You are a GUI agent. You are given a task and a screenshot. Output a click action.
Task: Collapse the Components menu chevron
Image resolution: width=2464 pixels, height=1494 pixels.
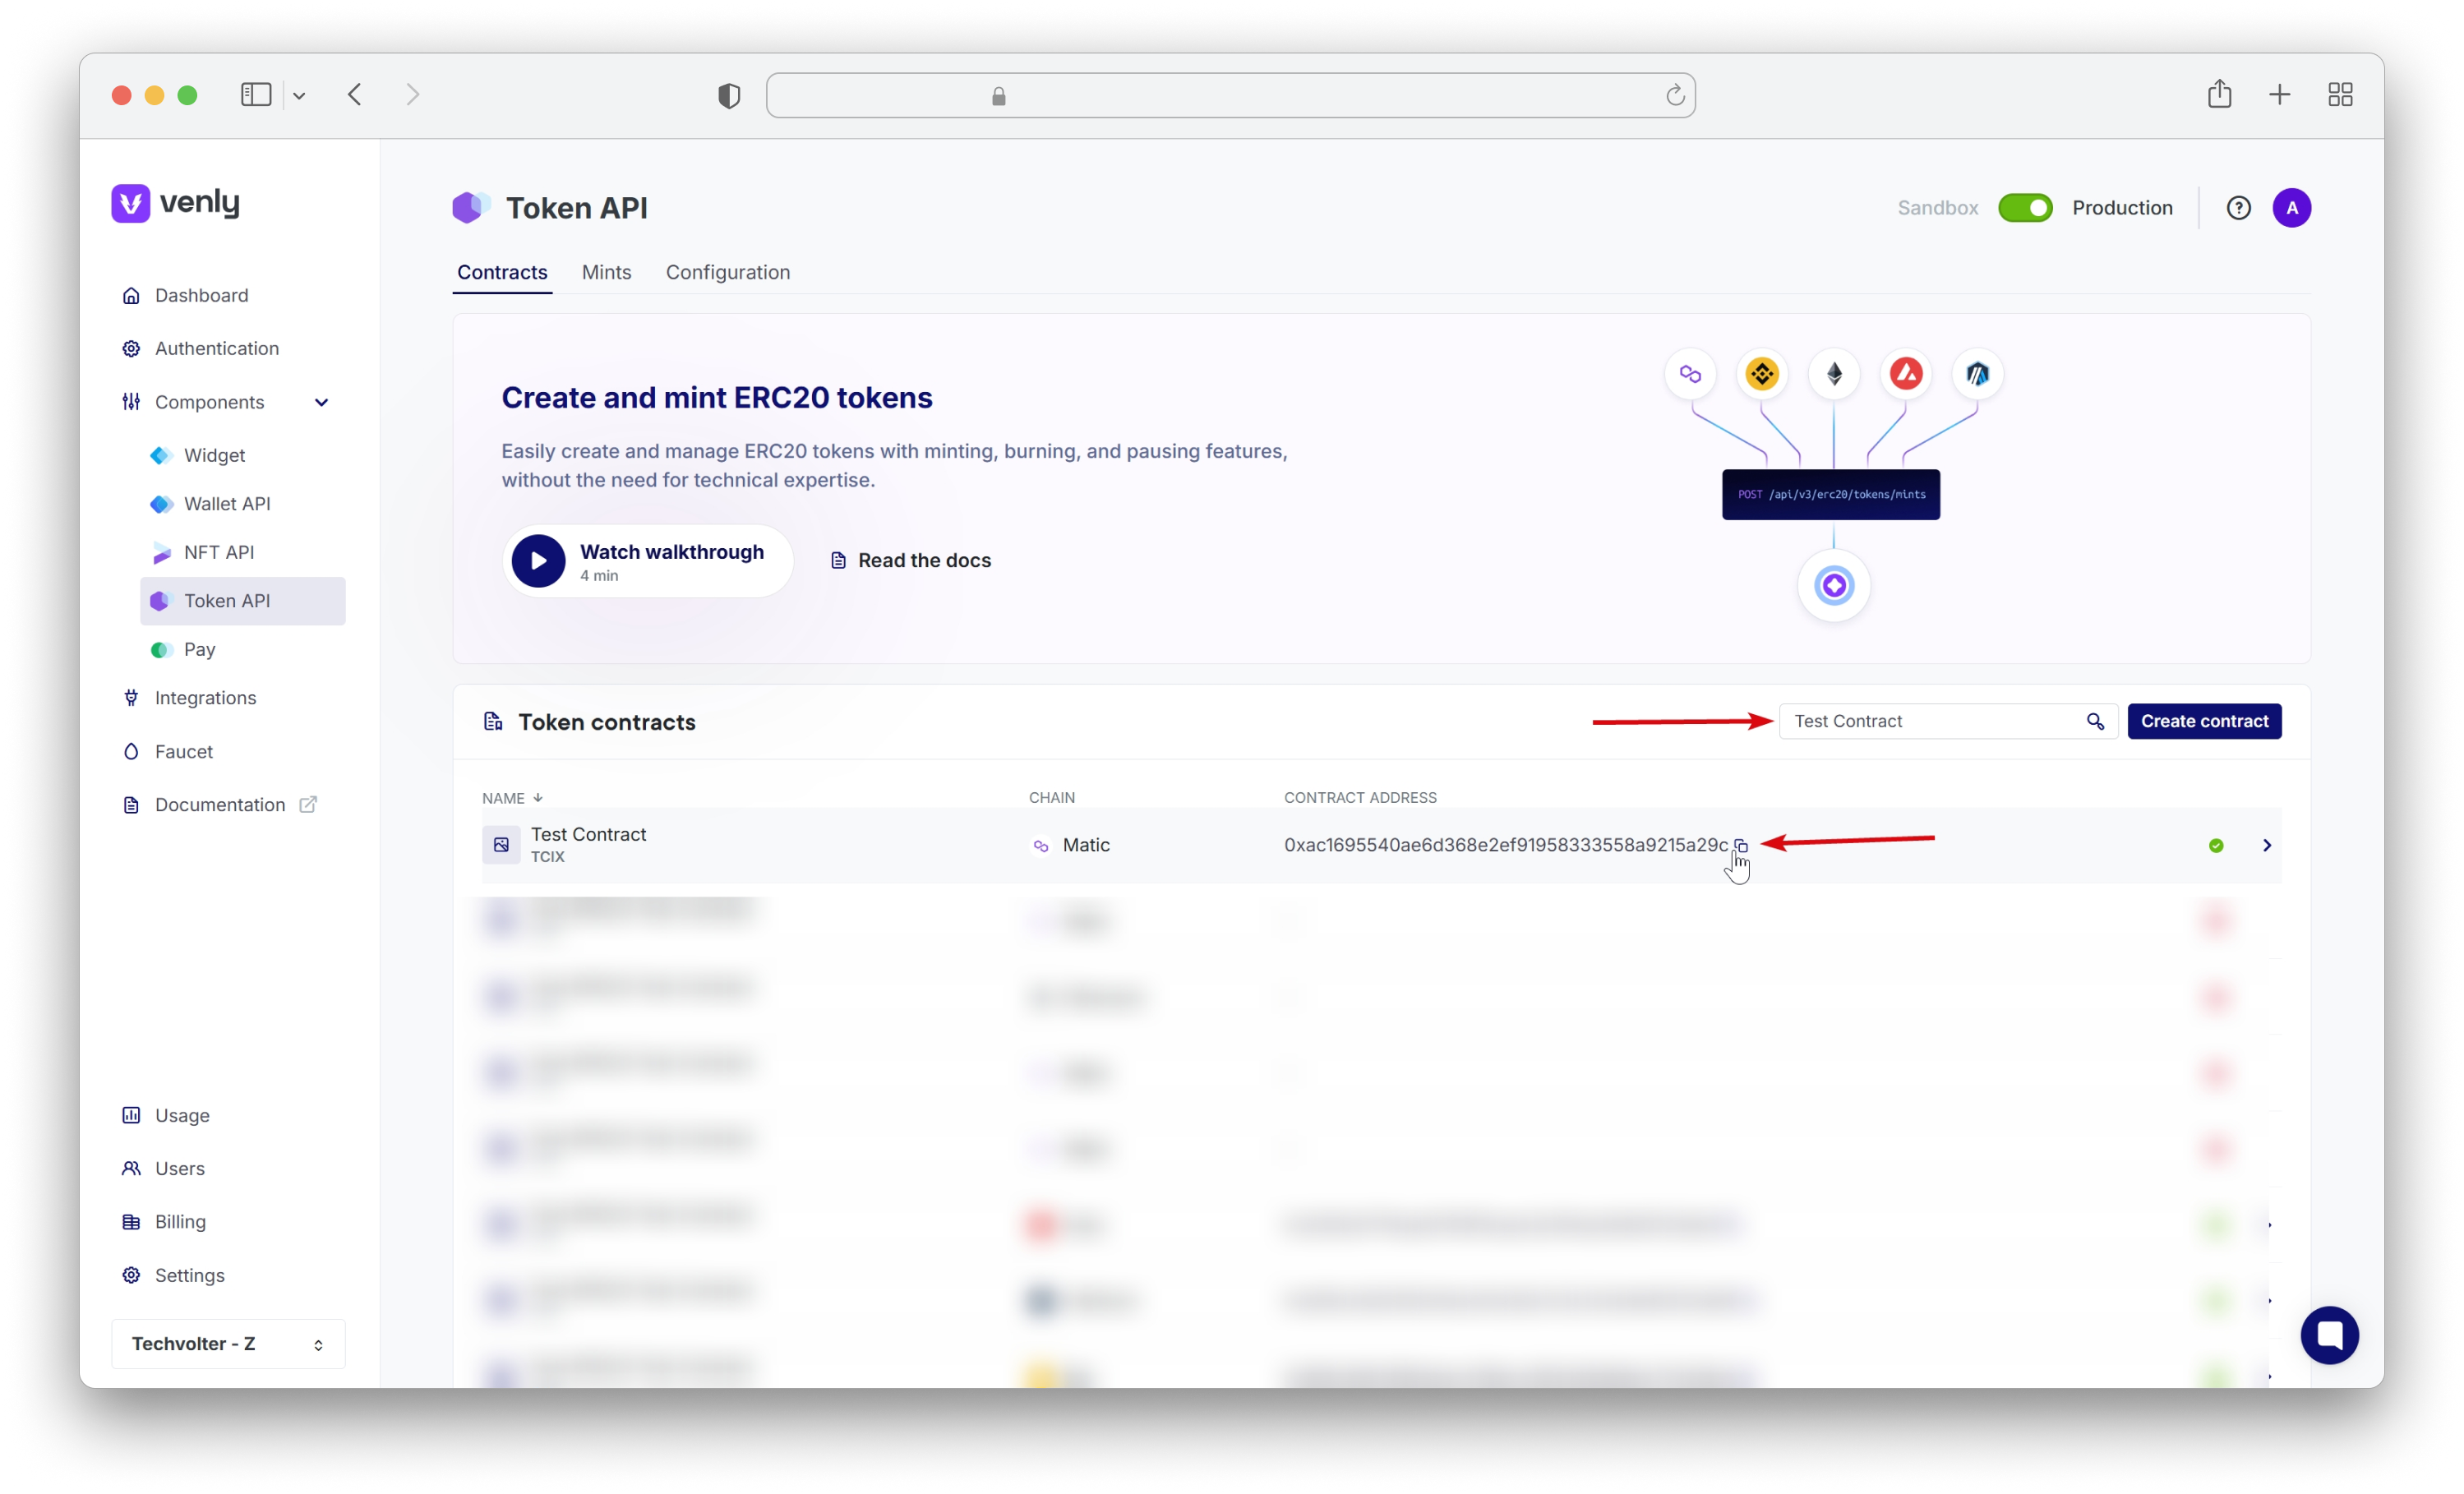(x=321, y=402)
